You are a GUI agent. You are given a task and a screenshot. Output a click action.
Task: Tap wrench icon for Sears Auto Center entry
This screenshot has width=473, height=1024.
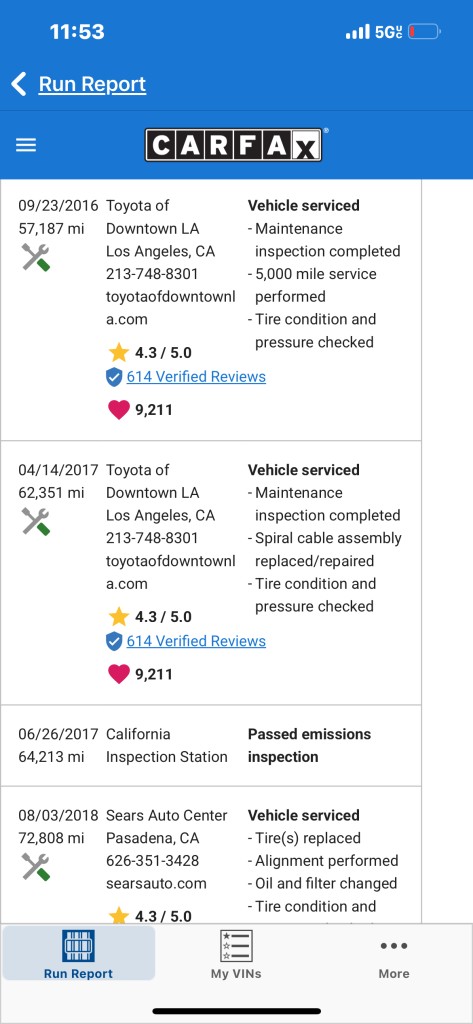[x=35, y=867]
